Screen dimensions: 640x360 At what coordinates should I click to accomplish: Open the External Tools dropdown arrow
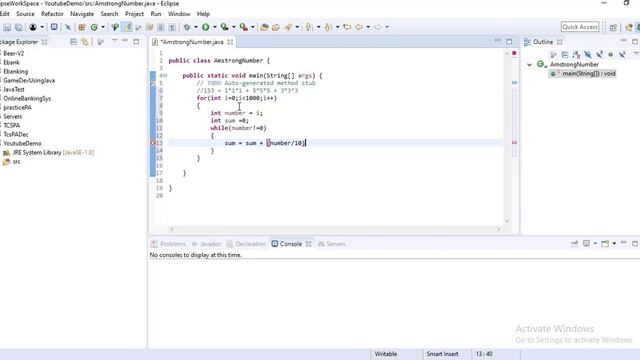tap(253, 27)
